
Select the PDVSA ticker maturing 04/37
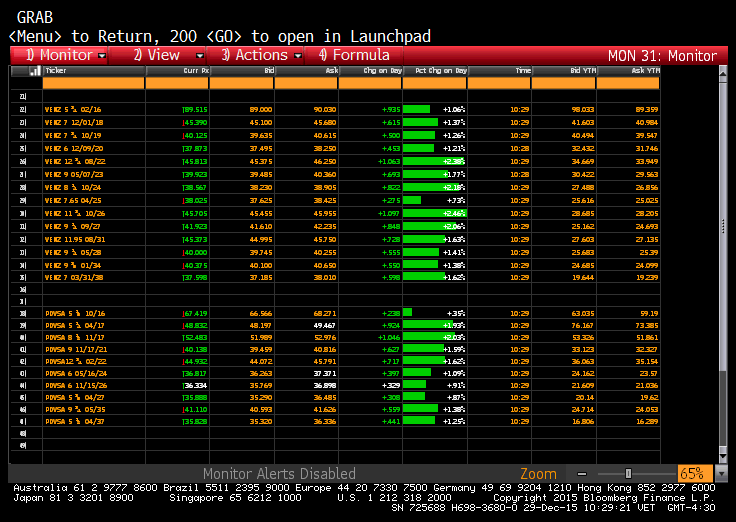[75, 422]
